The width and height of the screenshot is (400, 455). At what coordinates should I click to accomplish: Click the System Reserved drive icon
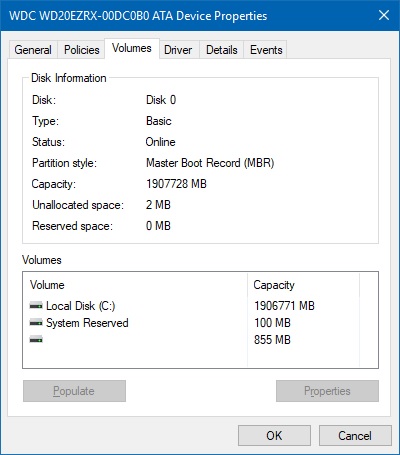(x=36, y=322)
